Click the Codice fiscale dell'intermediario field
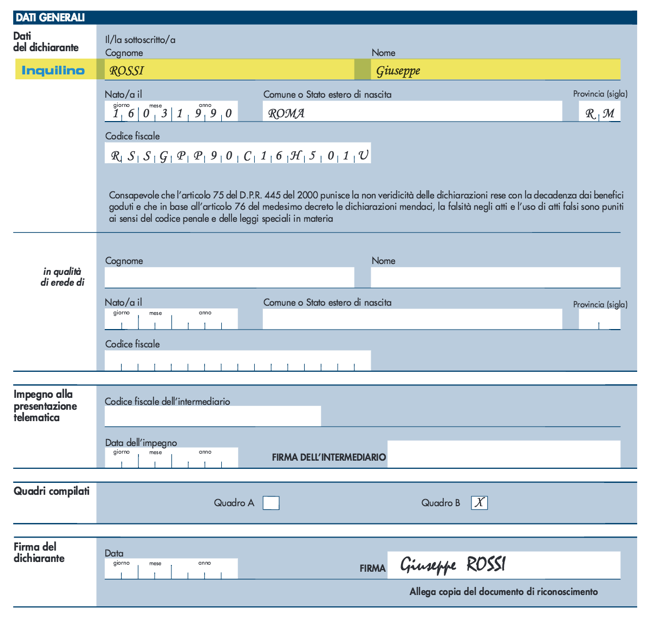 point(213,416)
